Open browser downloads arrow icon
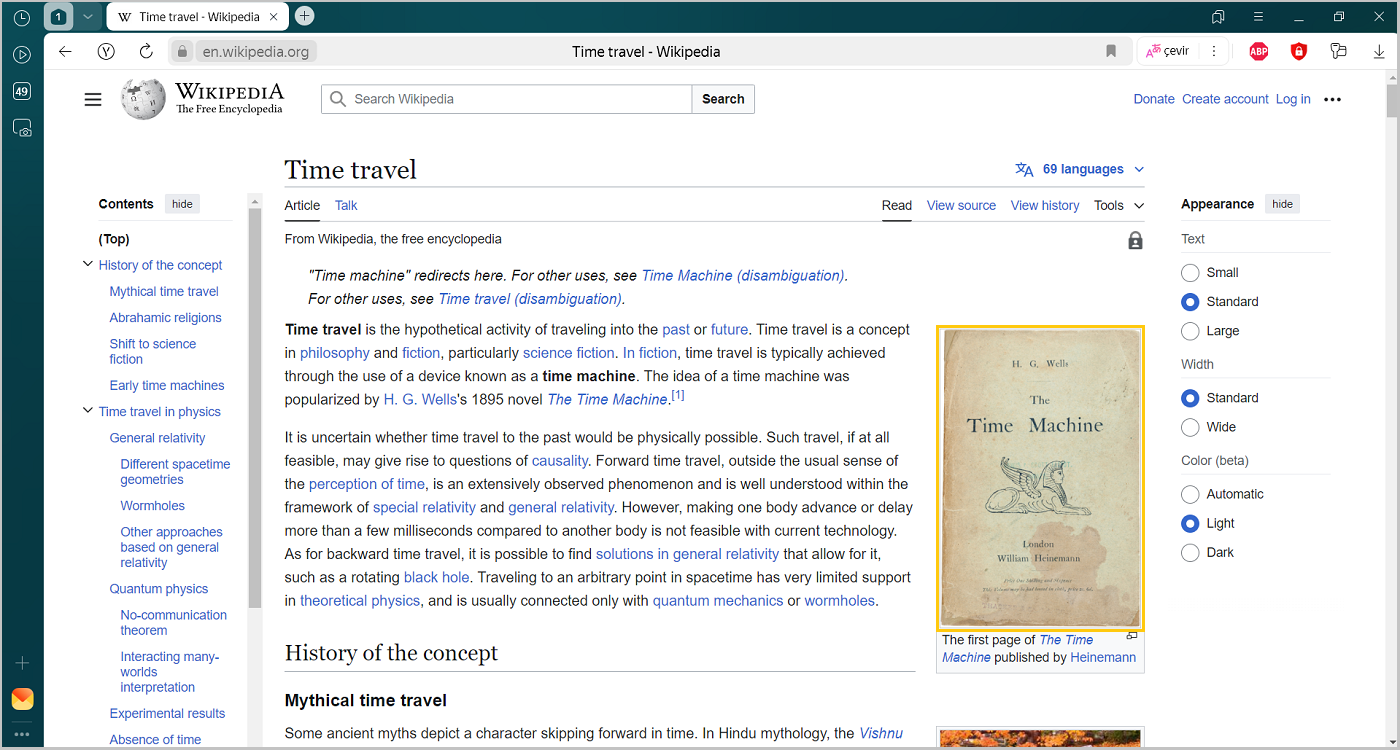This screenshot has height=750, width=1400. (x=1379, y=52)
